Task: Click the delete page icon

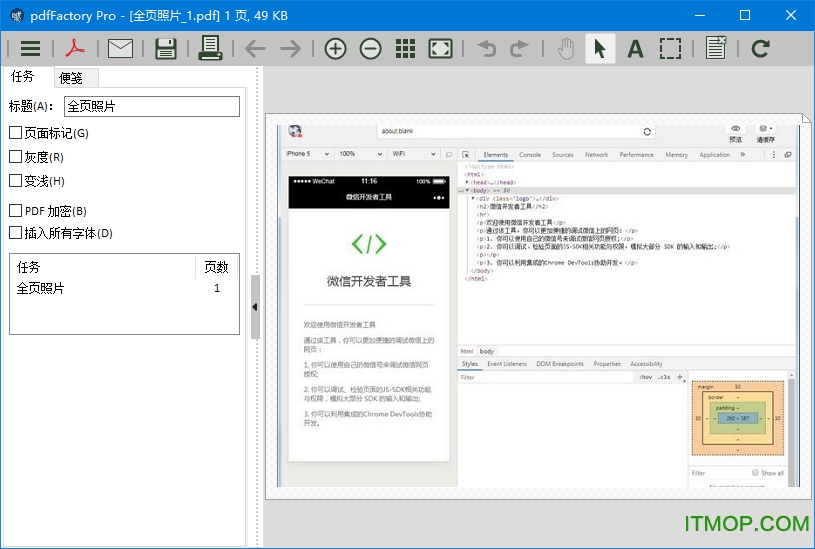Action: click(x=716, y=47)
